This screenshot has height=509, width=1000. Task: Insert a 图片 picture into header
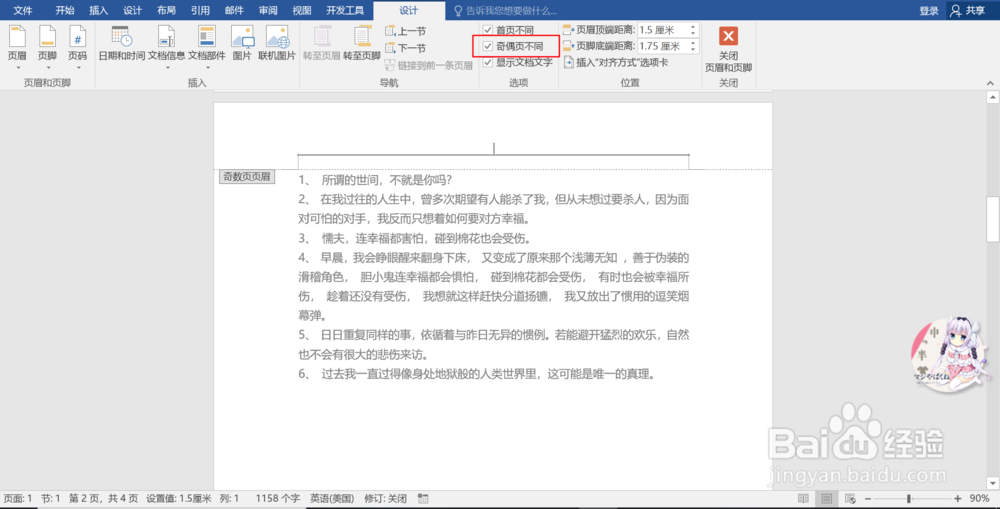point(242,43)
